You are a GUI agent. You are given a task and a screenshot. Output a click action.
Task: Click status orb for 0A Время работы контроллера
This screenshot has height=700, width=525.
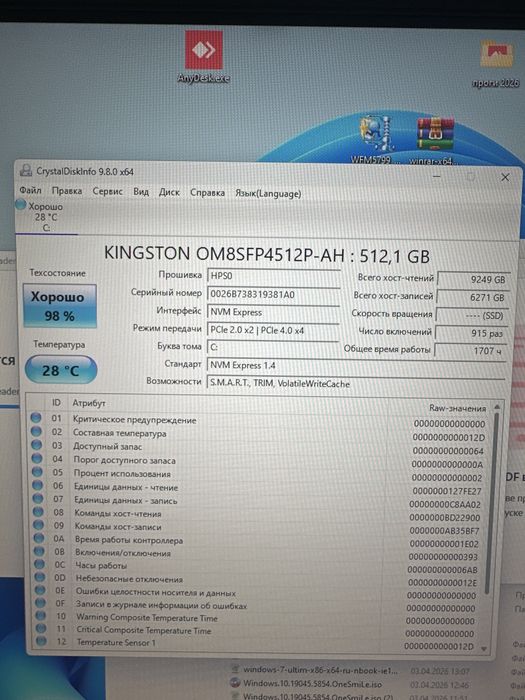pyautogui.click(x=39, y=538)
